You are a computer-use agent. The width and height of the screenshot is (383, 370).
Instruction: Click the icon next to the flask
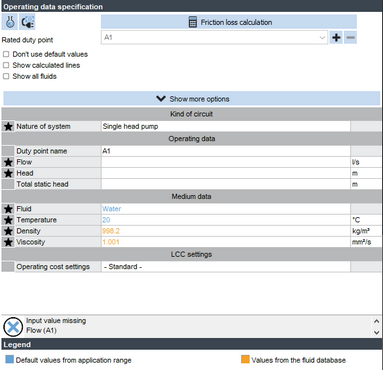tap(27, 22)
